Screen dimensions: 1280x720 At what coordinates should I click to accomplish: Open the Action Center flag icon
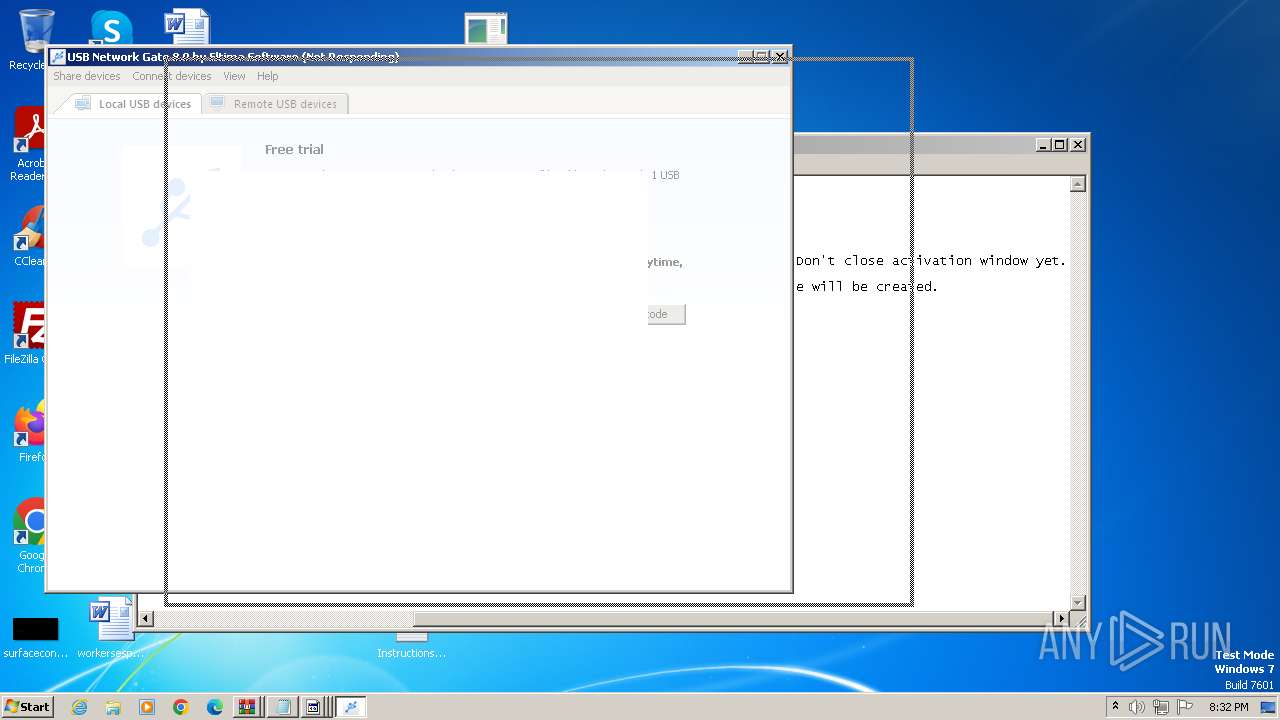tap(1185, 707)
